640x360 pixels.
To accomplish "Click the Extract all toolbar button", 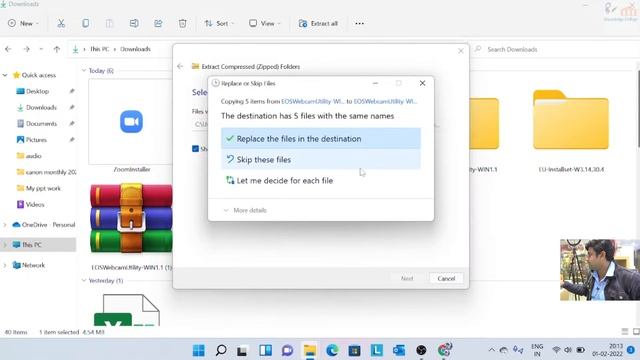I will point(318,23).
